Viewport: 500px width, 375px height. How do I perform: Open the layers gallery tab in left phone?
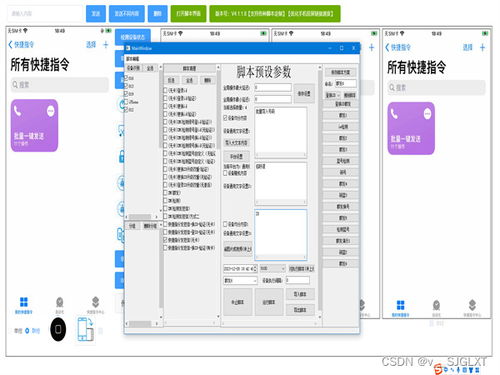(96, 302)
